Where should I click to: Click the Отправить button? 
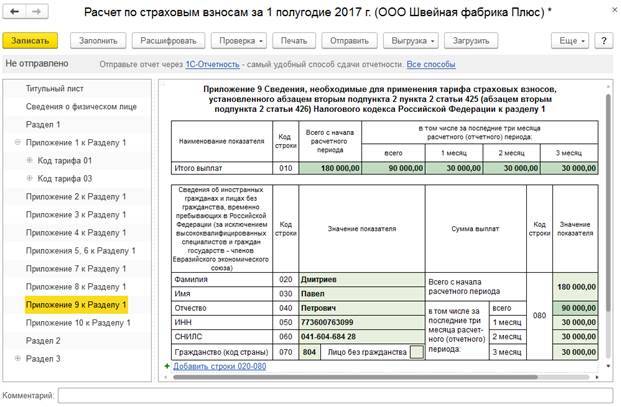point(349,41)
